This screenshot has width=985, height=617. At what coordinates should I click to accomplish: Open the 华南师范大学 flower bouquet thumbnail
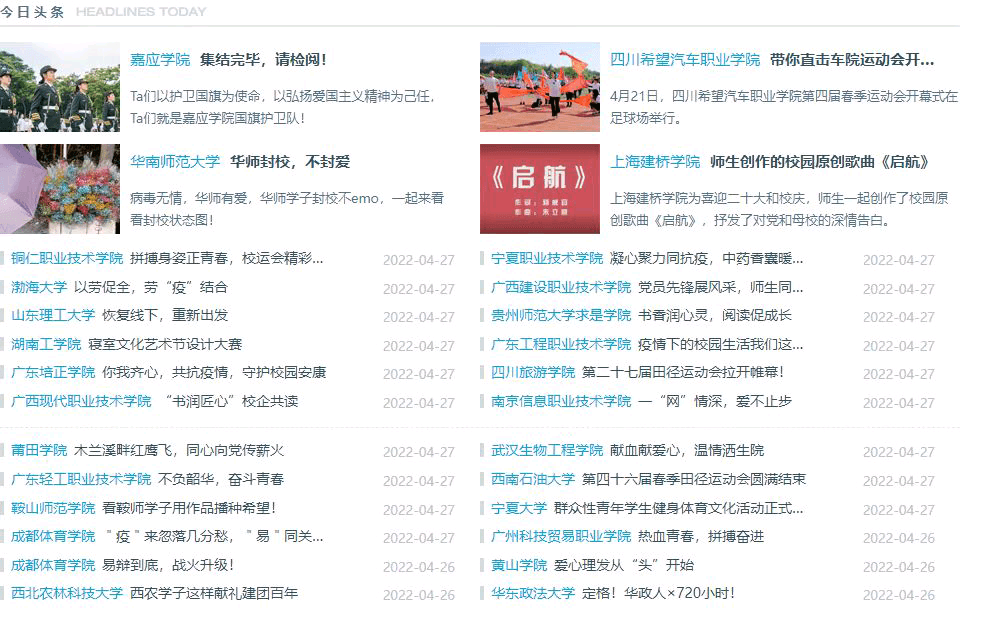[x=60, y=189]
